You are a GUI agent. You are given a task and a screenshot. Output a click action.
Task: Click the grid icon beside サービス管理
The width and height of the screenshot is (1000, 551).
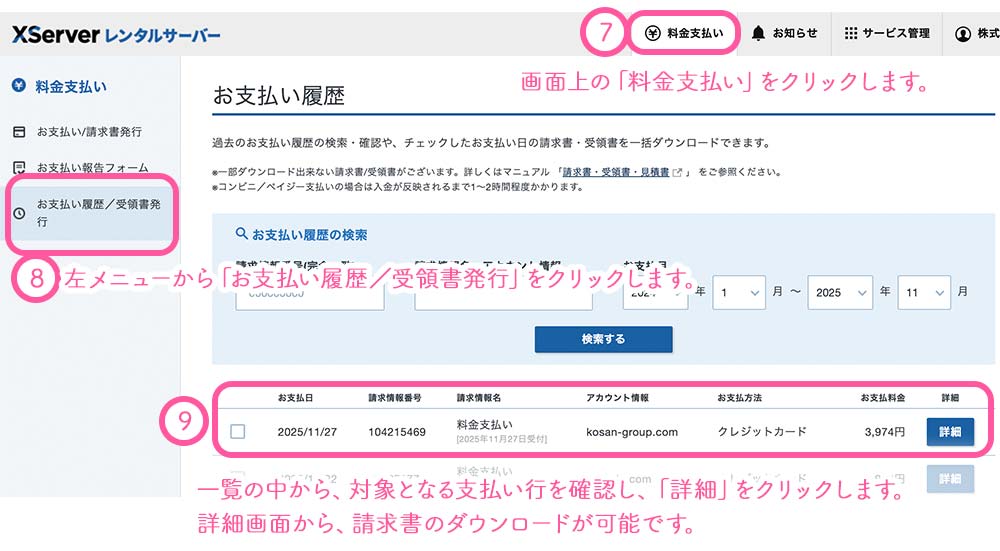pos(851,33)
